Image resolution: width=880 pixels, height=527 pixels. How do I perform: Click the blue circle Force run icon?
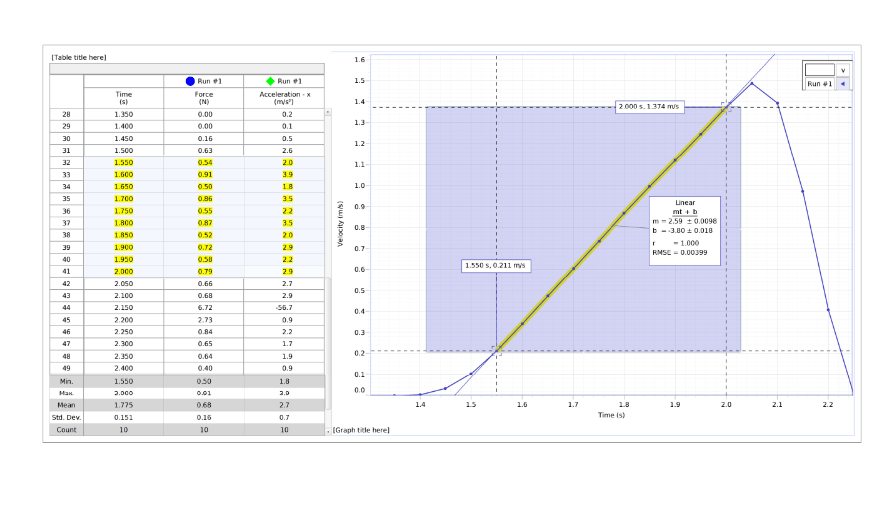(190, 81)
